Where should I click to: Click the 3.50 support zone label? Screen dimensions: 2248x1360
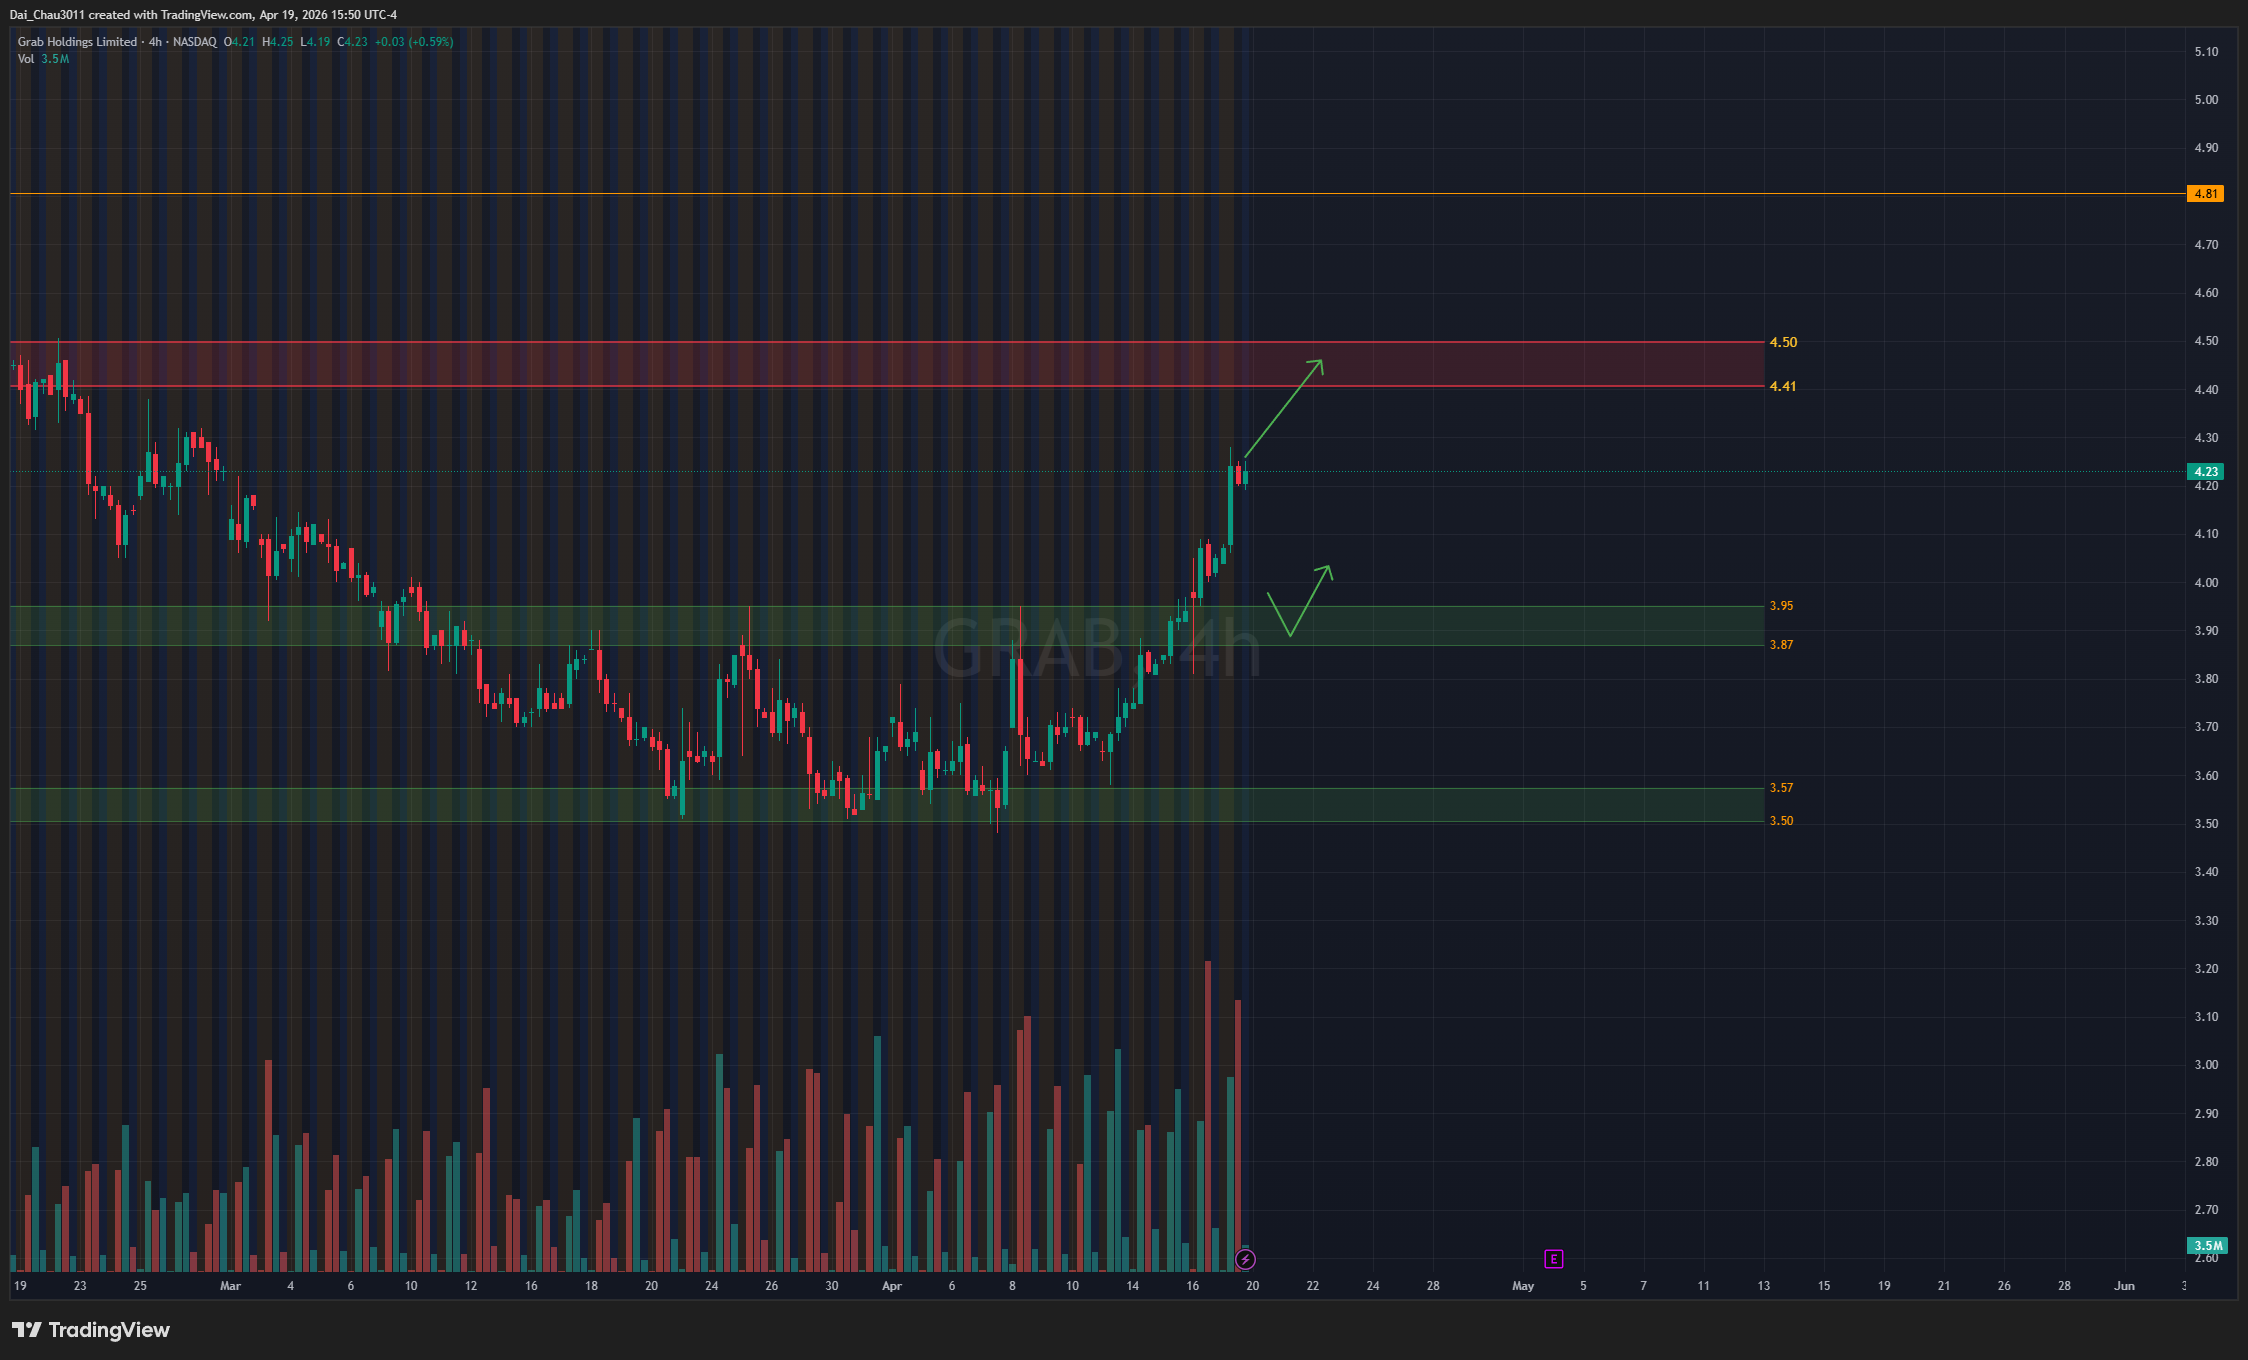[1781, 821]
